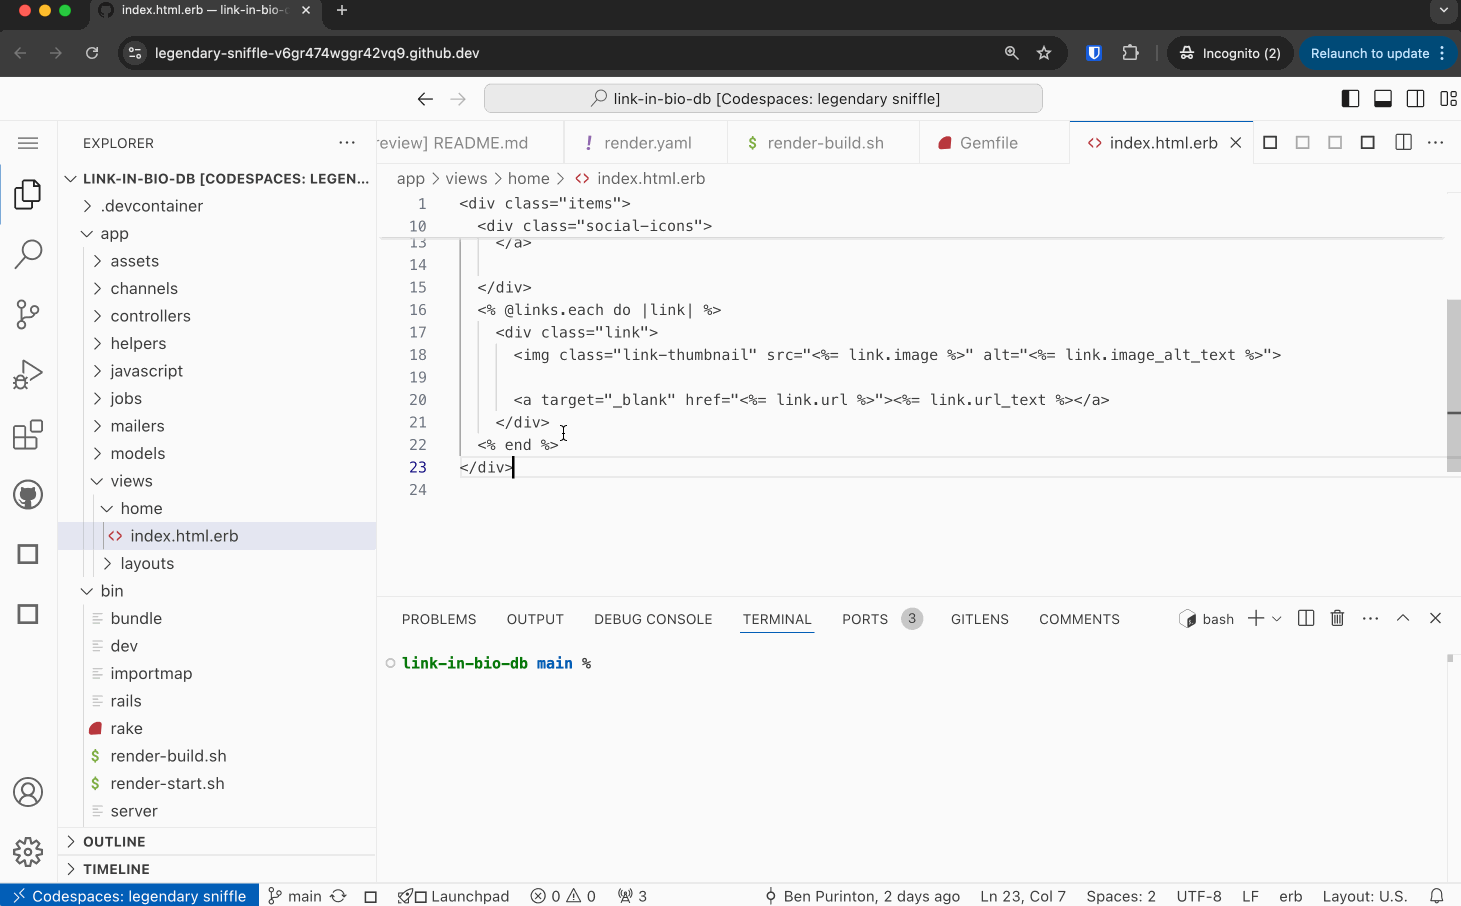Bookmark this page with star icon
The width and height of the screenshot is (1461, 906).
[1044, 53]
